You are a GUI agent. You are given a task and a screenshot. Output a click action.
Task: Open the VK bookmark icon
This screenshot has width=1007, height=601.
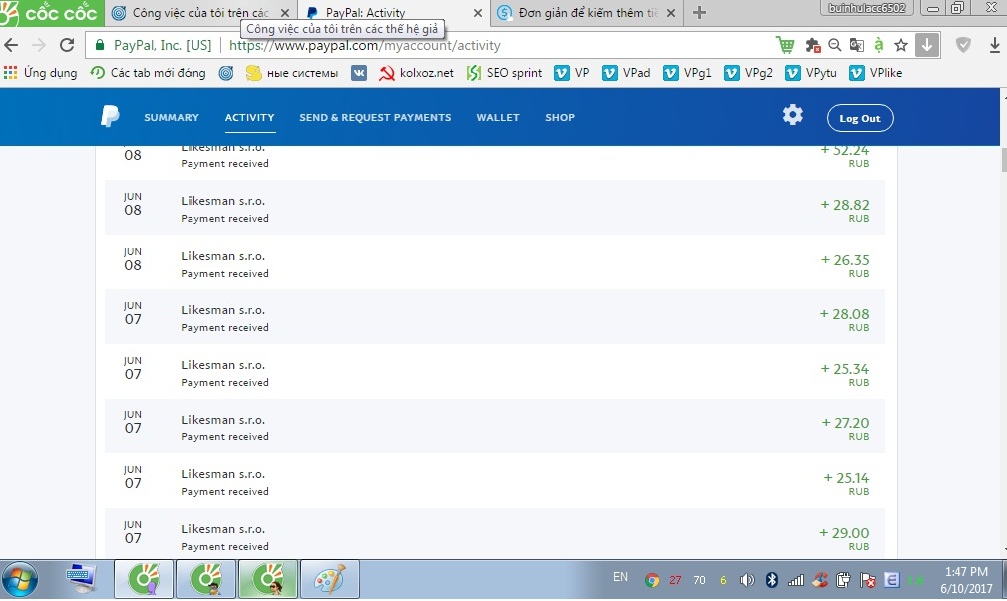tap(359, 73)
